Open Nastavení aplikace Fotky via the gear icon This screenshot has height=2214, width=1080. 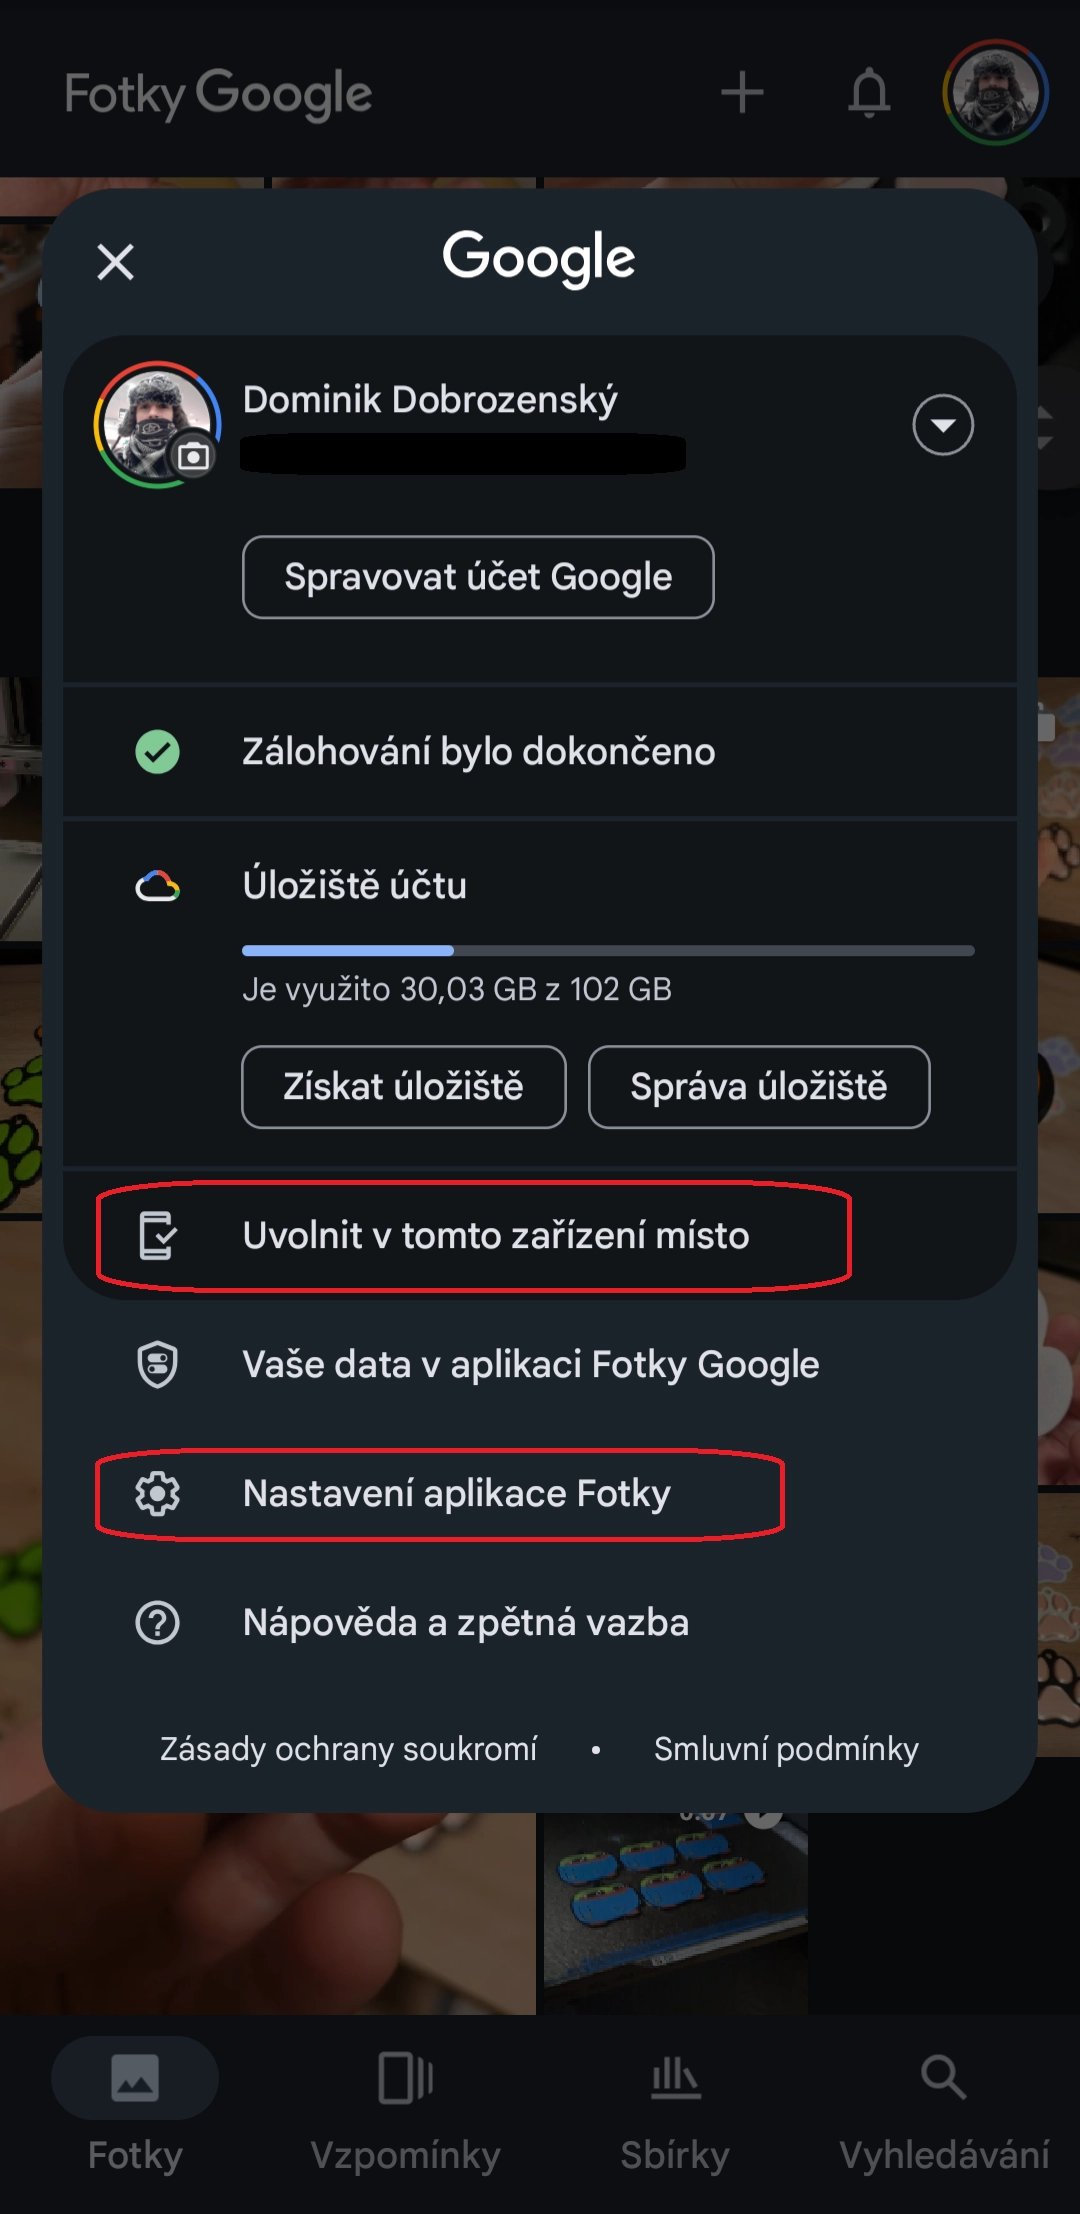158,1494
